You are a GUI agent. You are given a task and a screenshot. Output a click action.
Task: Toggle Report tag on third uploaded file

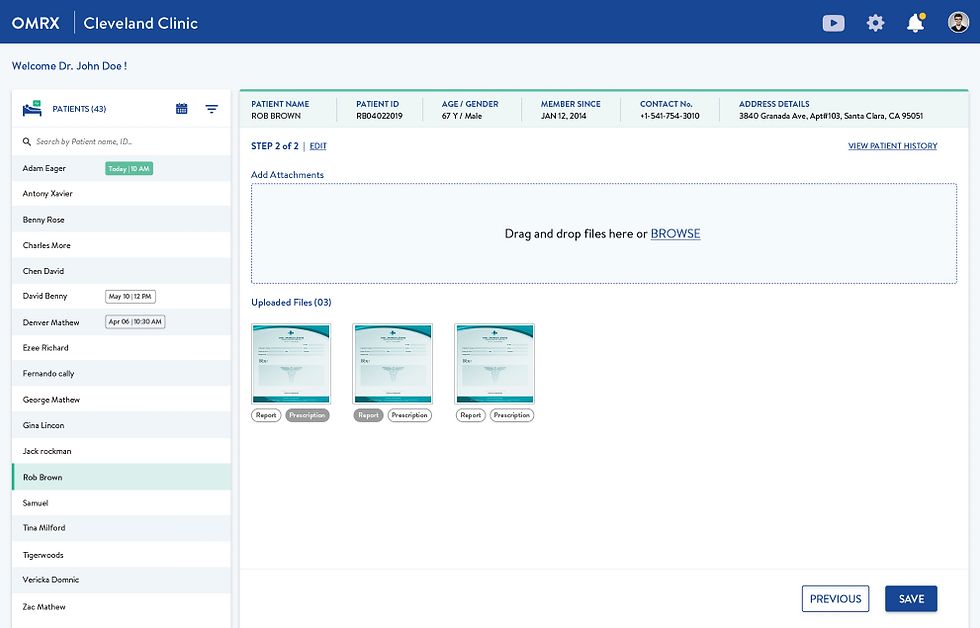471,415
